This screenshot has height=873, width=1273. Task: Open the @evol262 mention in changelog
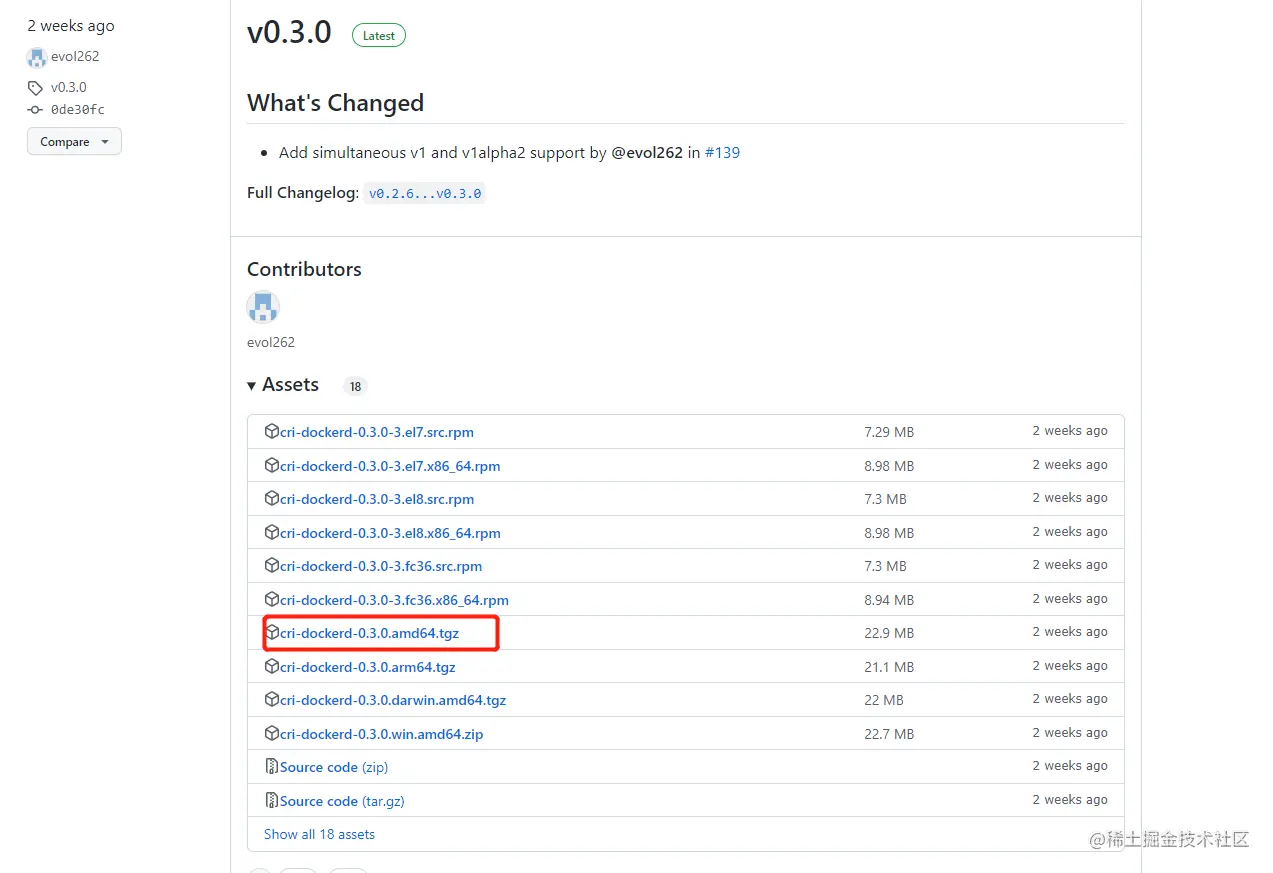647,153
